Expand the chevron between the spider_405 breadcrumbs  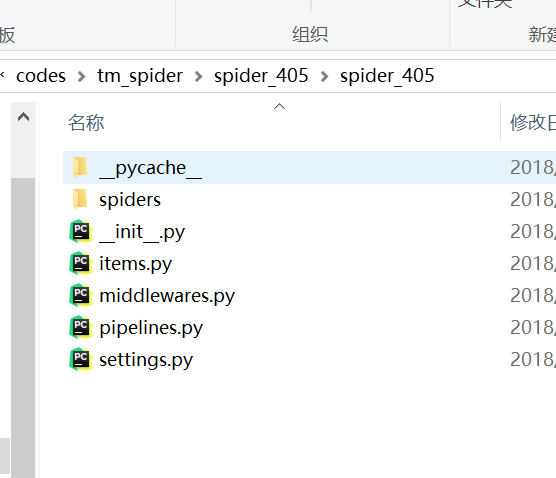324,76
